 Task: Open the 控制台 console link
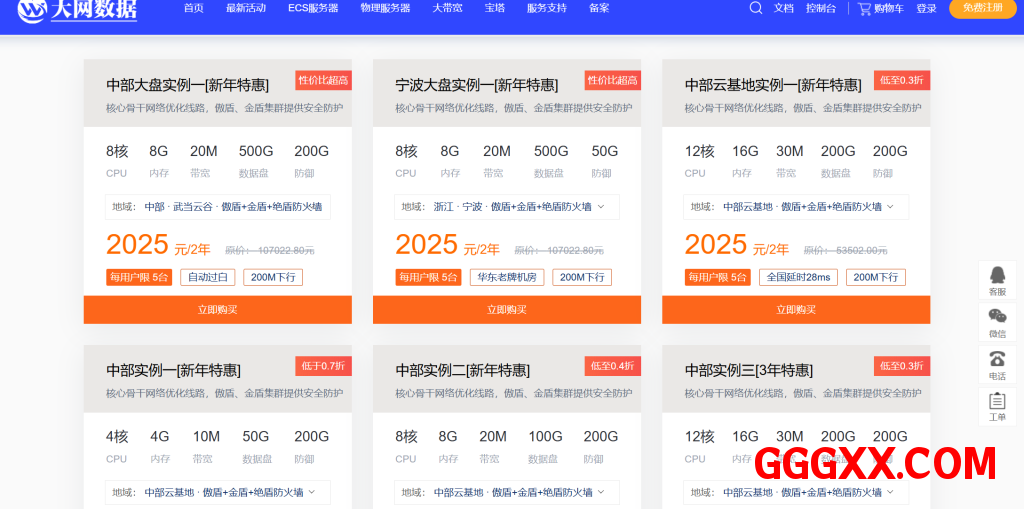821,8
